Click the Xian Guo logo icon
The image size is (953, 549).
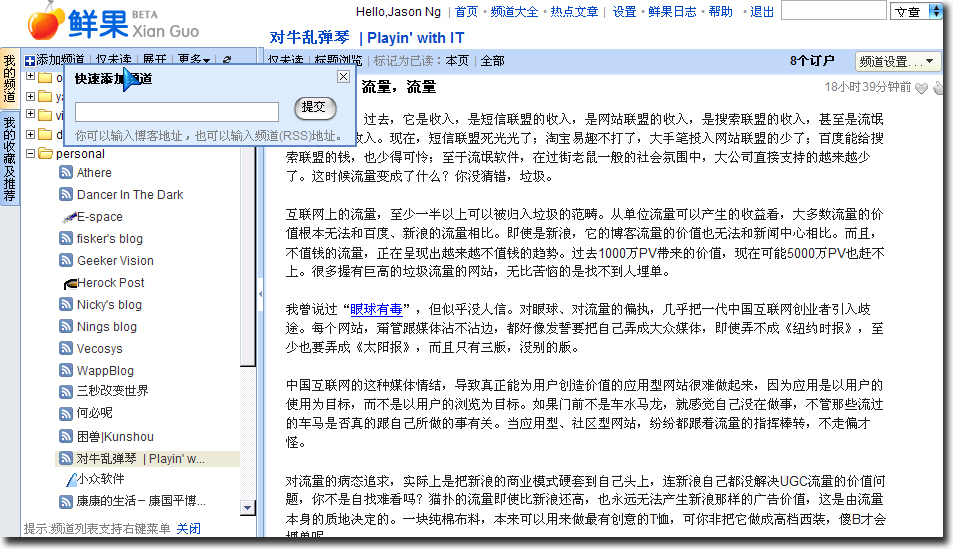pyautogui.click(x=42, y=21)
